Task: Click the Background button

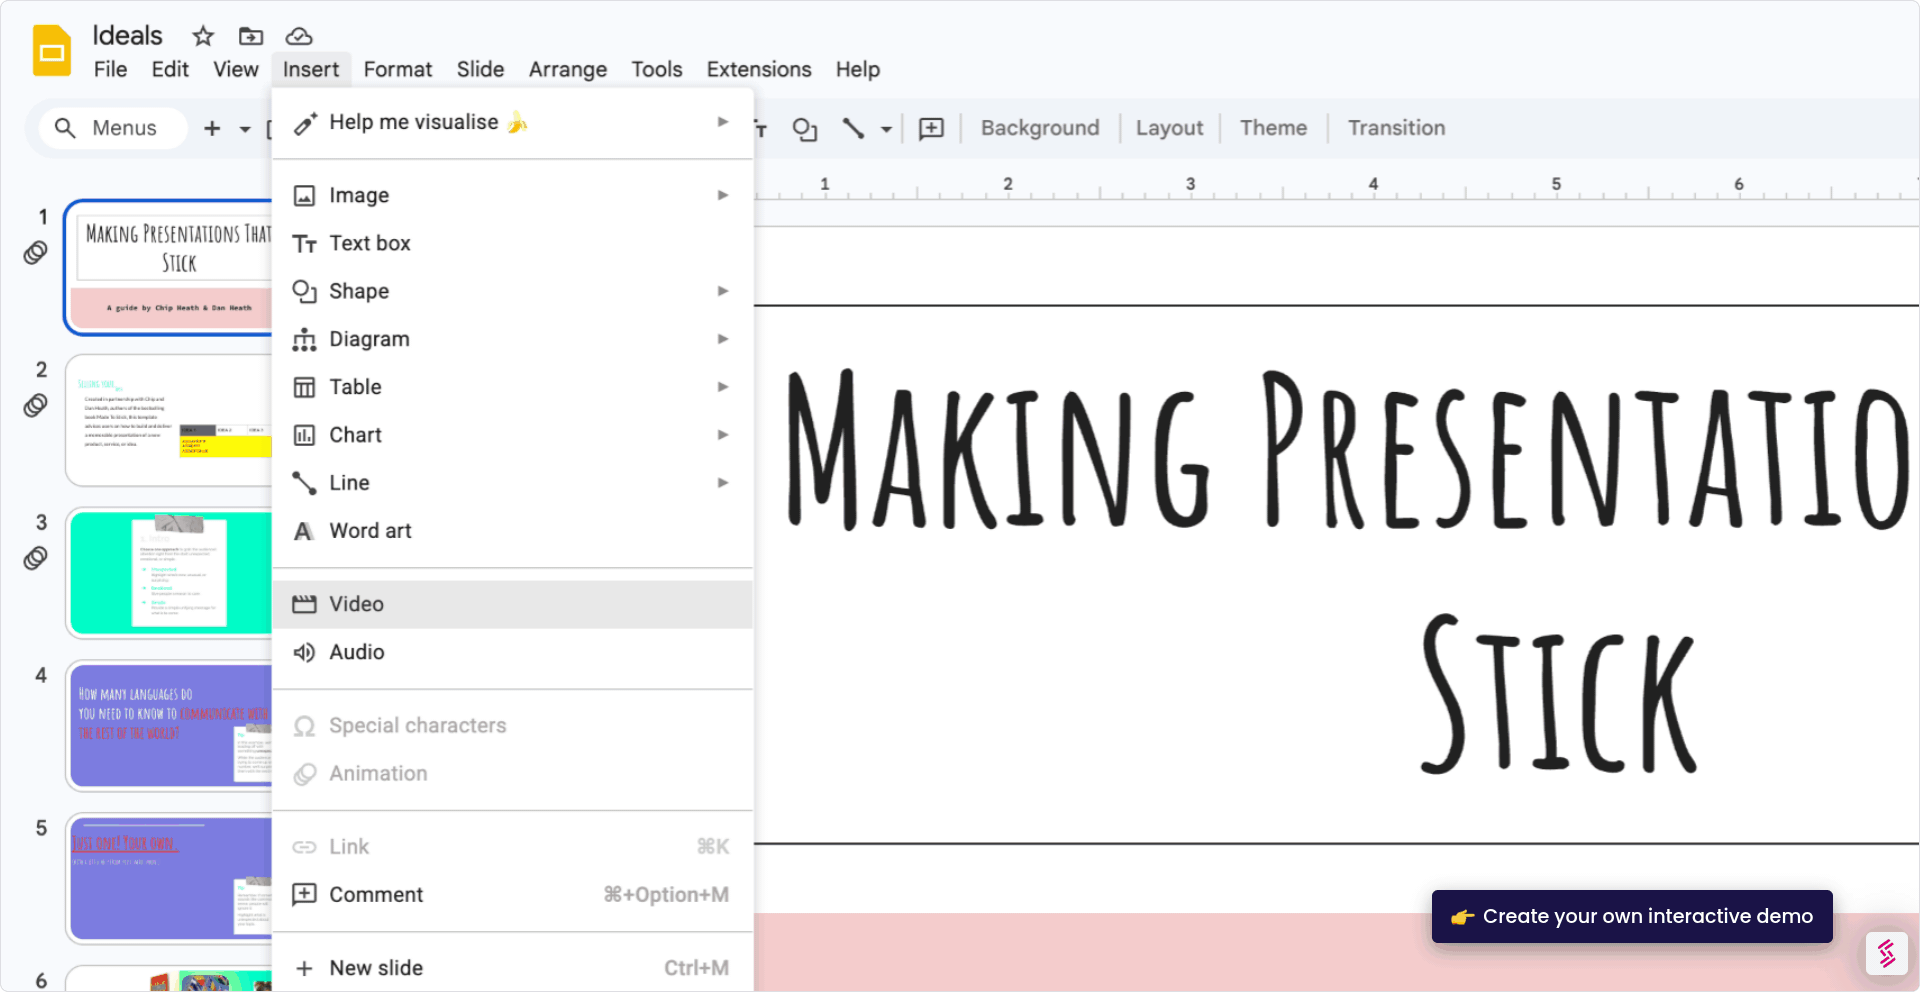Action: pyautogui.click(x=1040, y=128)
